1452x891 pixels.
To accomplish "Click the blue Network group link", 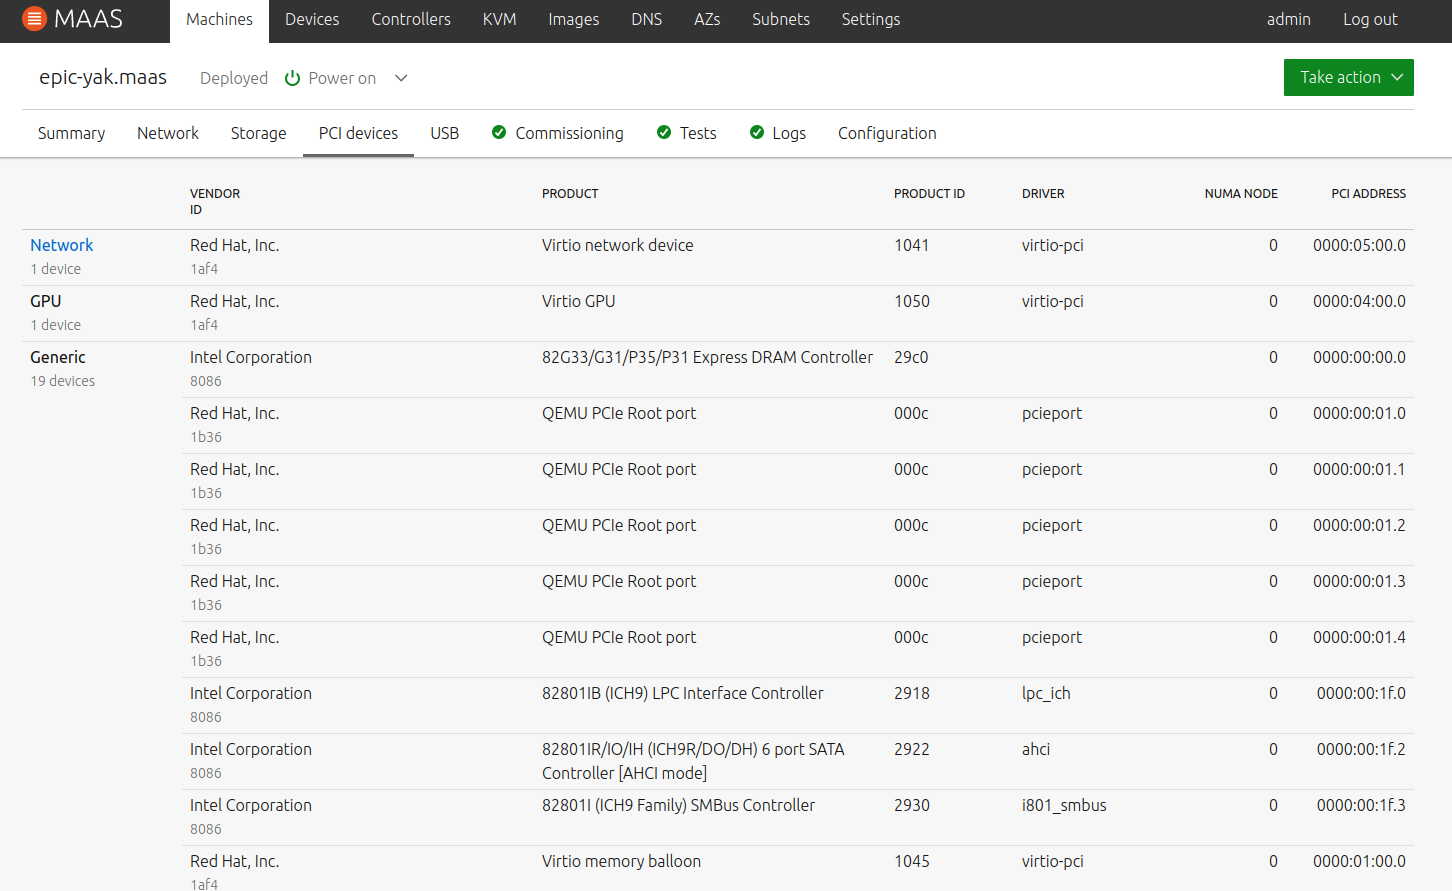I will tap(61, 246).
